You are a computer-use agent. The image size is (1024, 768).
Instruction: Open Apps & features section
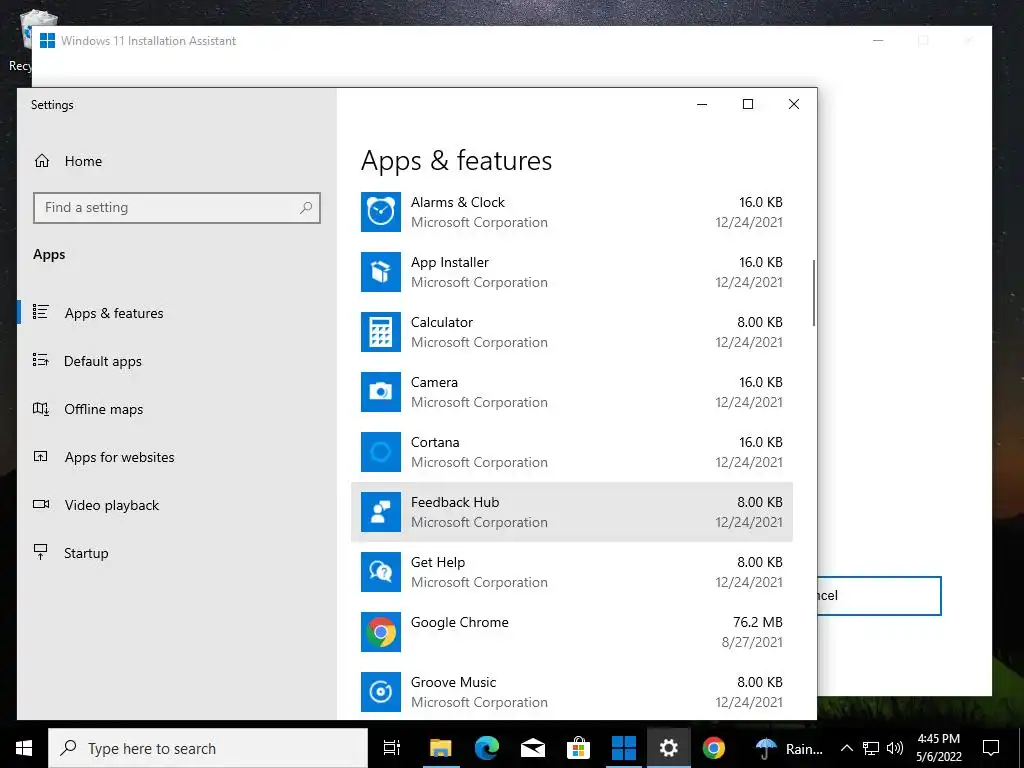[x=176, y=313]
